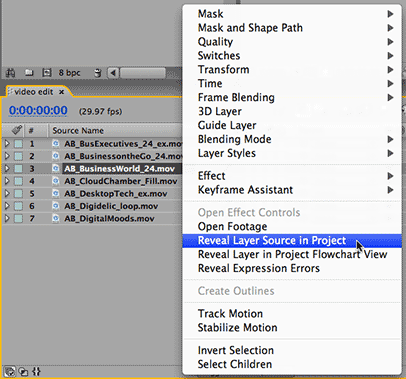This screenshot has width=406, height=379.
Task: Expand layer 6 AB_Digidelic_loop properties
Action: pos(7,206)
